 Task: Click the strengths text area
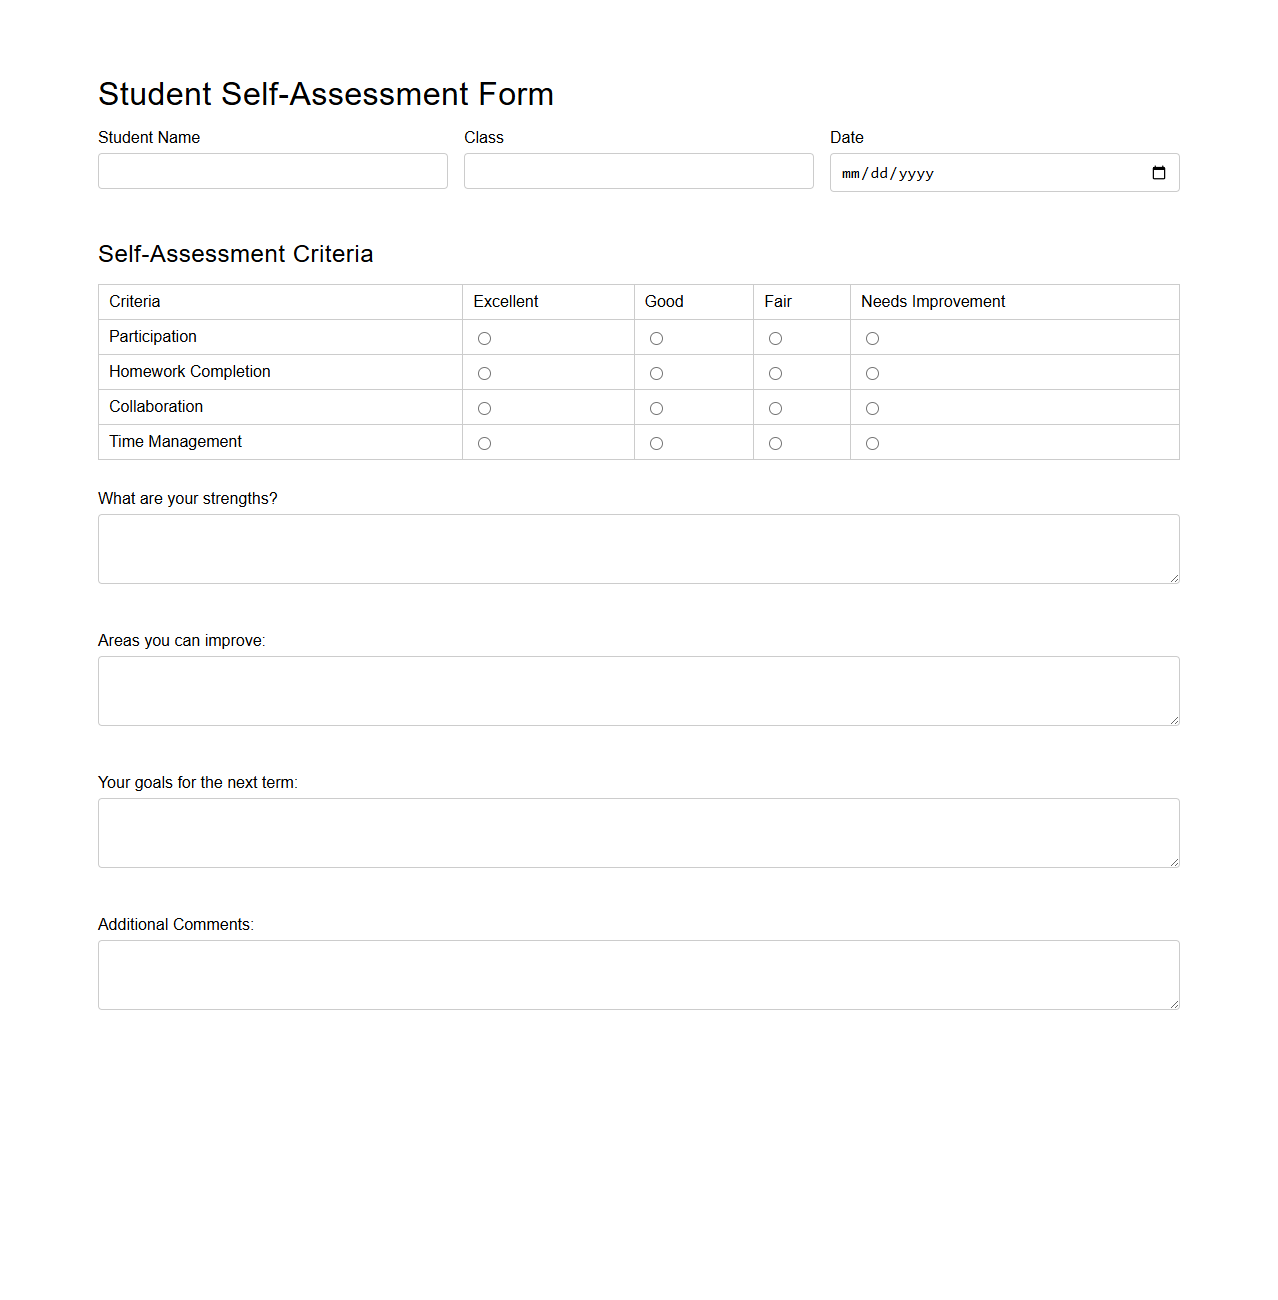pos(638,548)
